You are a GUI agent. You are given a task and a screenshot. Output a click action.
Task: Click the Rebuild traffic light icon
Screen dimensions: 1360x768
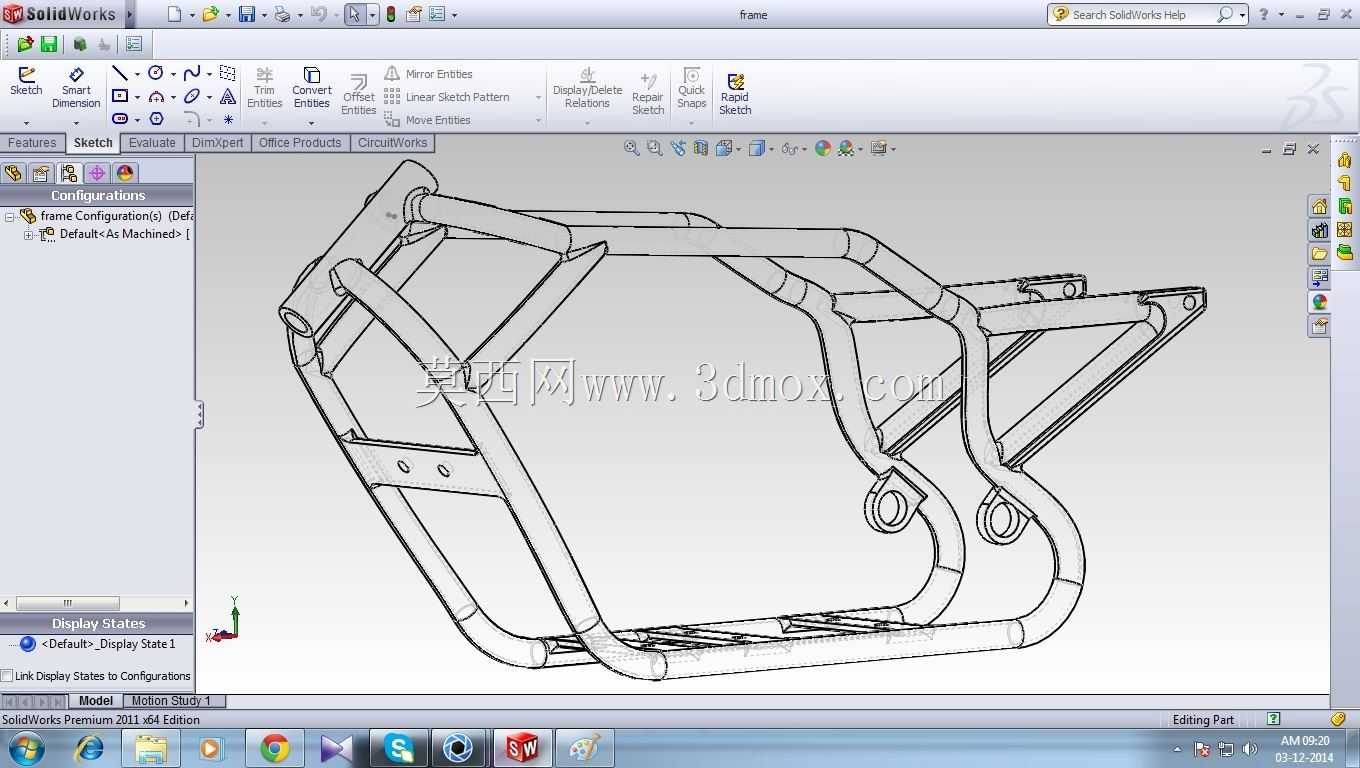(x=390, y=14)
